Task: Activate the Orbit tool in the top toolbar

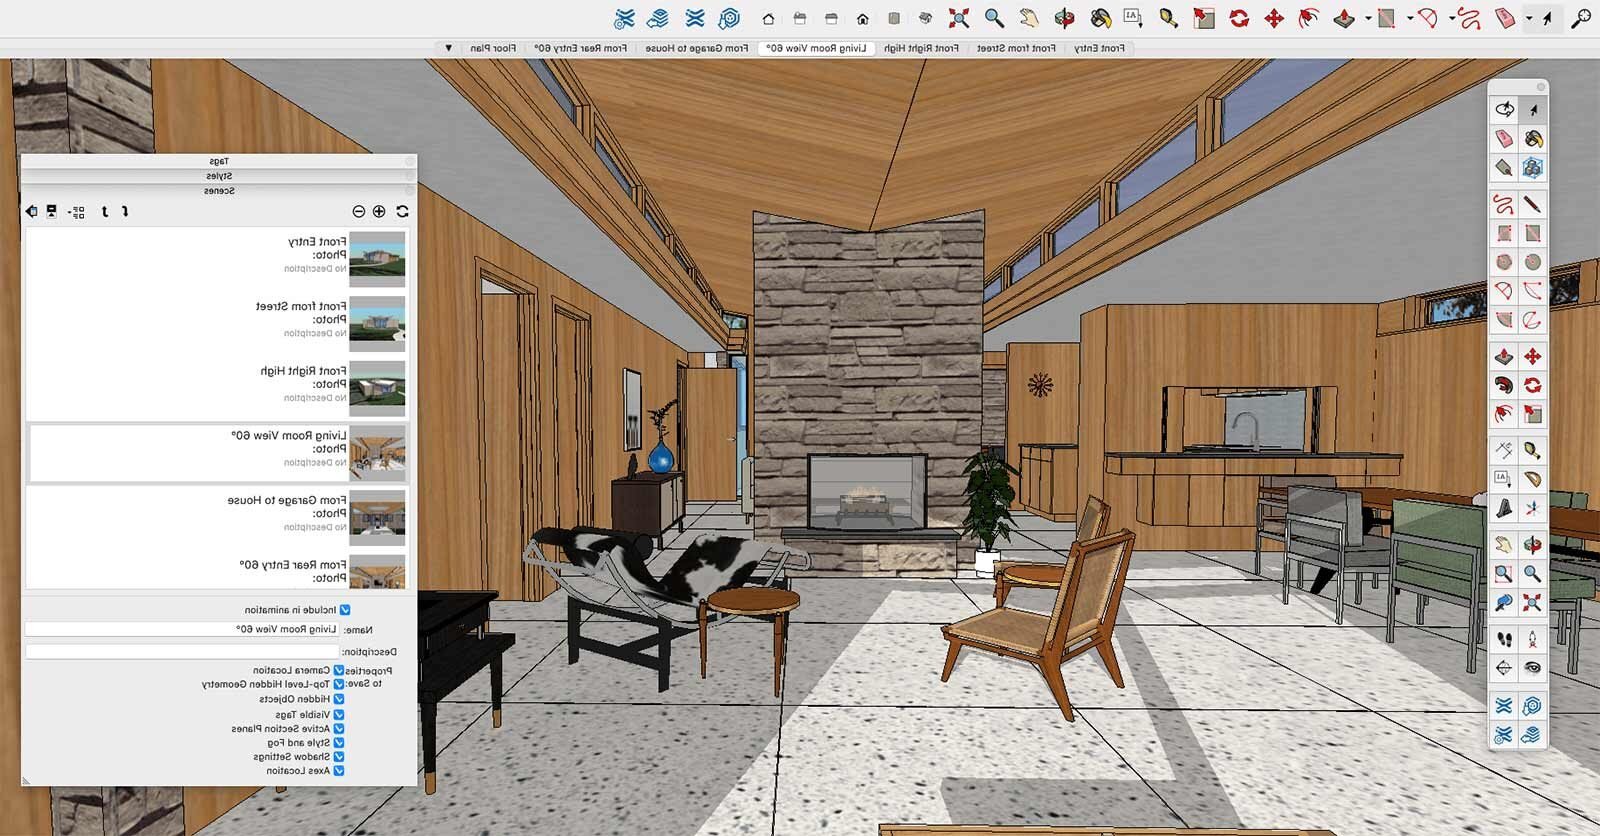Action: point(1064,18)
